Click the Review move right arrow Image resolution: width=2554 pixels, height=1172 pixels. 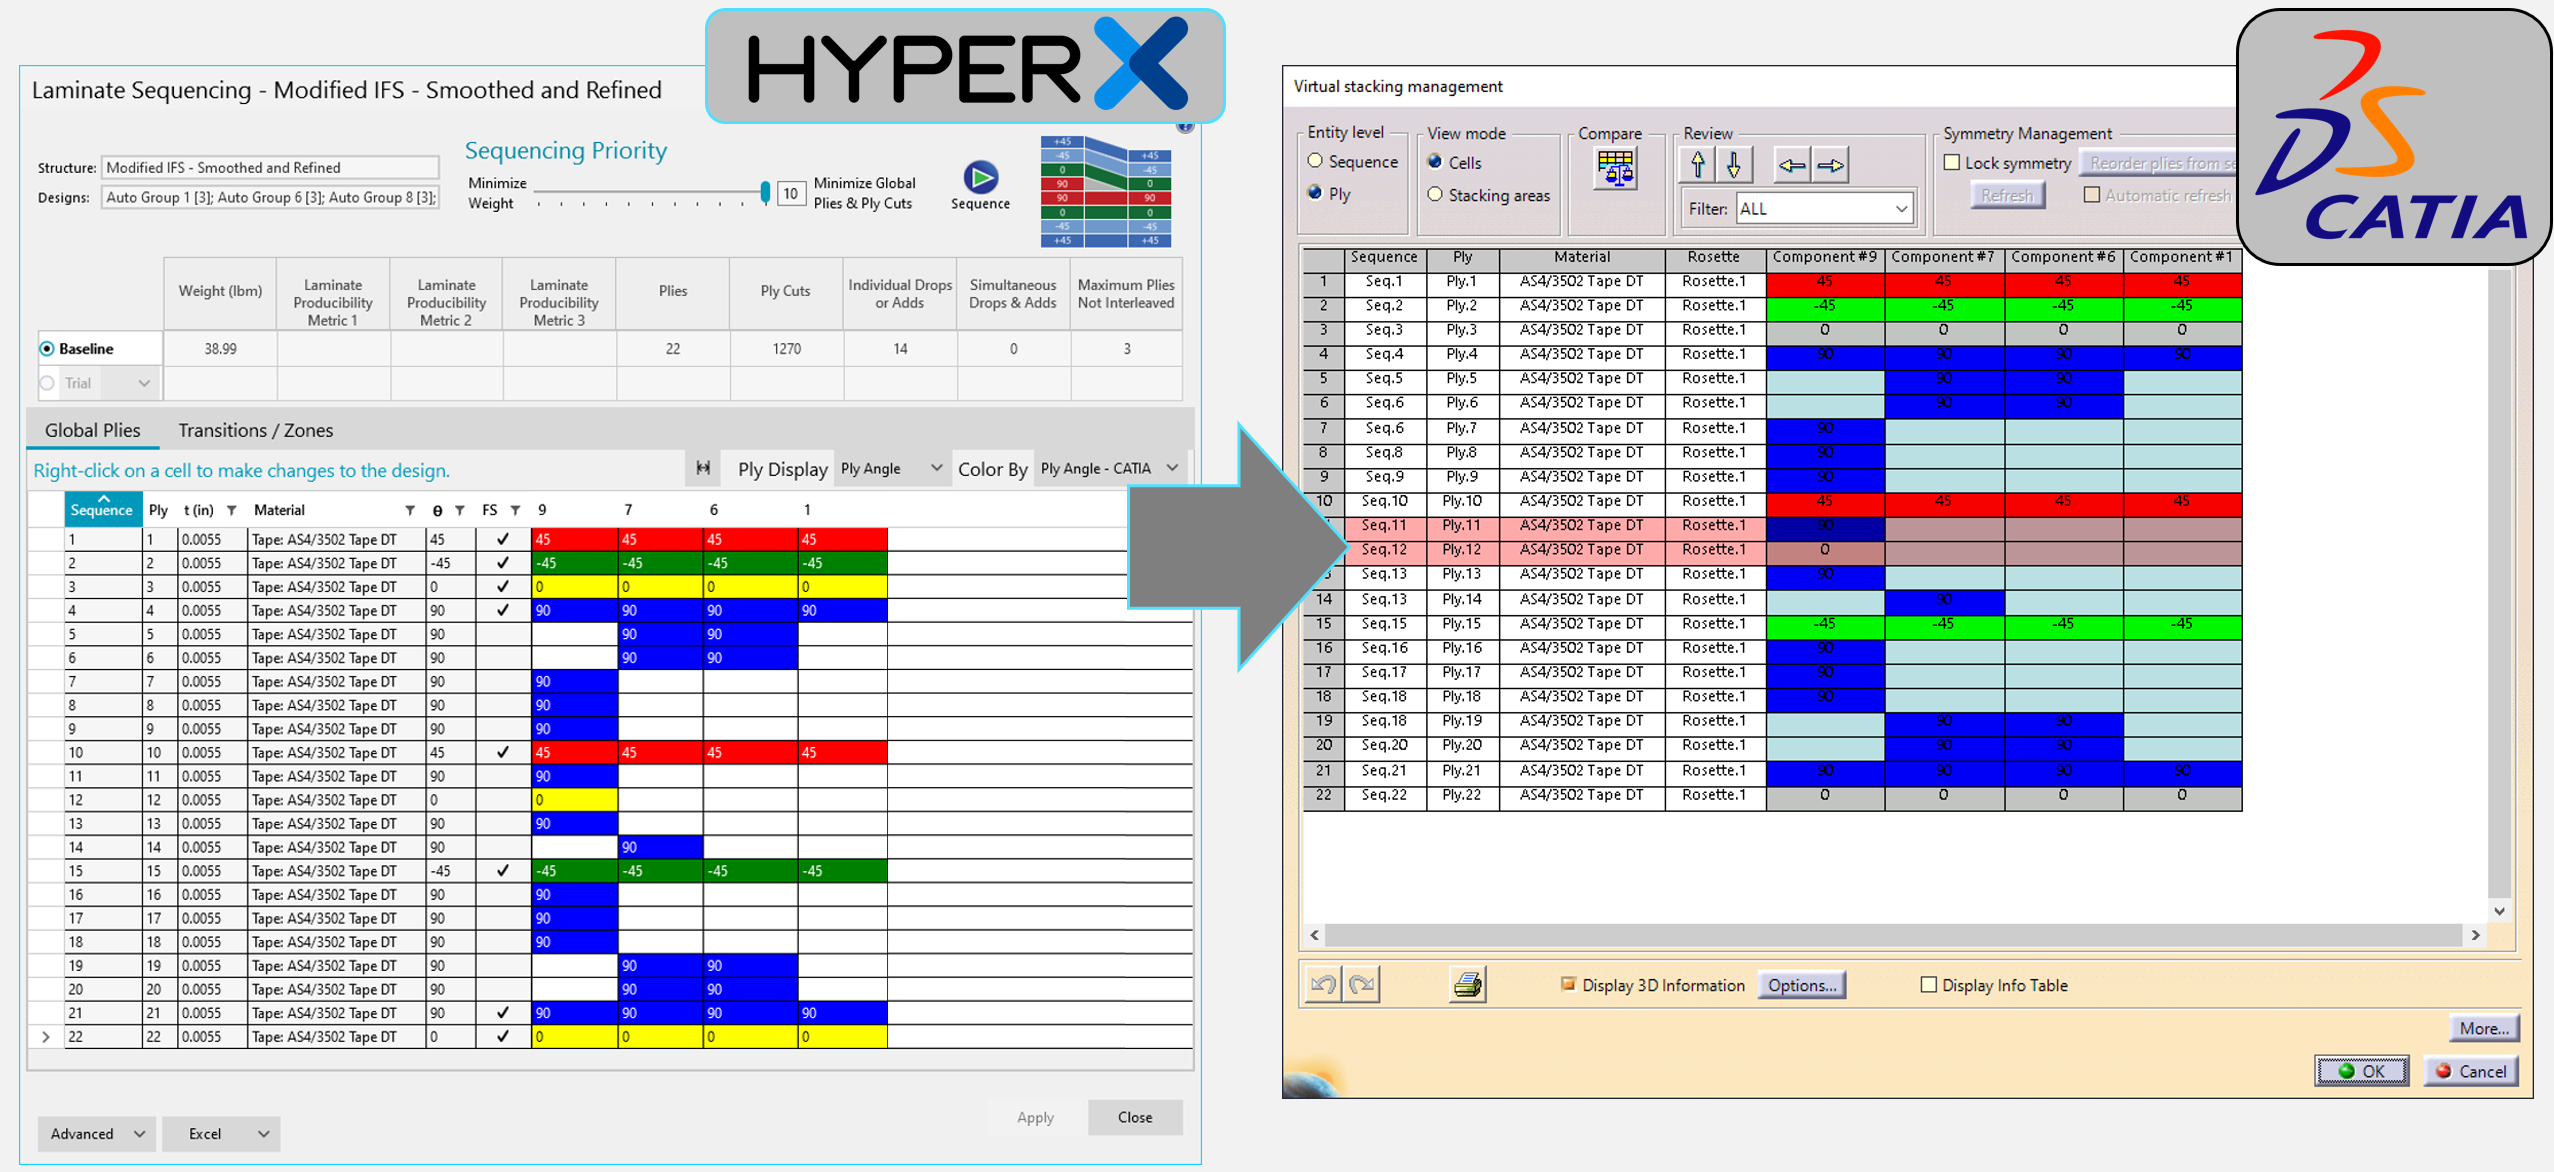click(x=1830, y=165)
